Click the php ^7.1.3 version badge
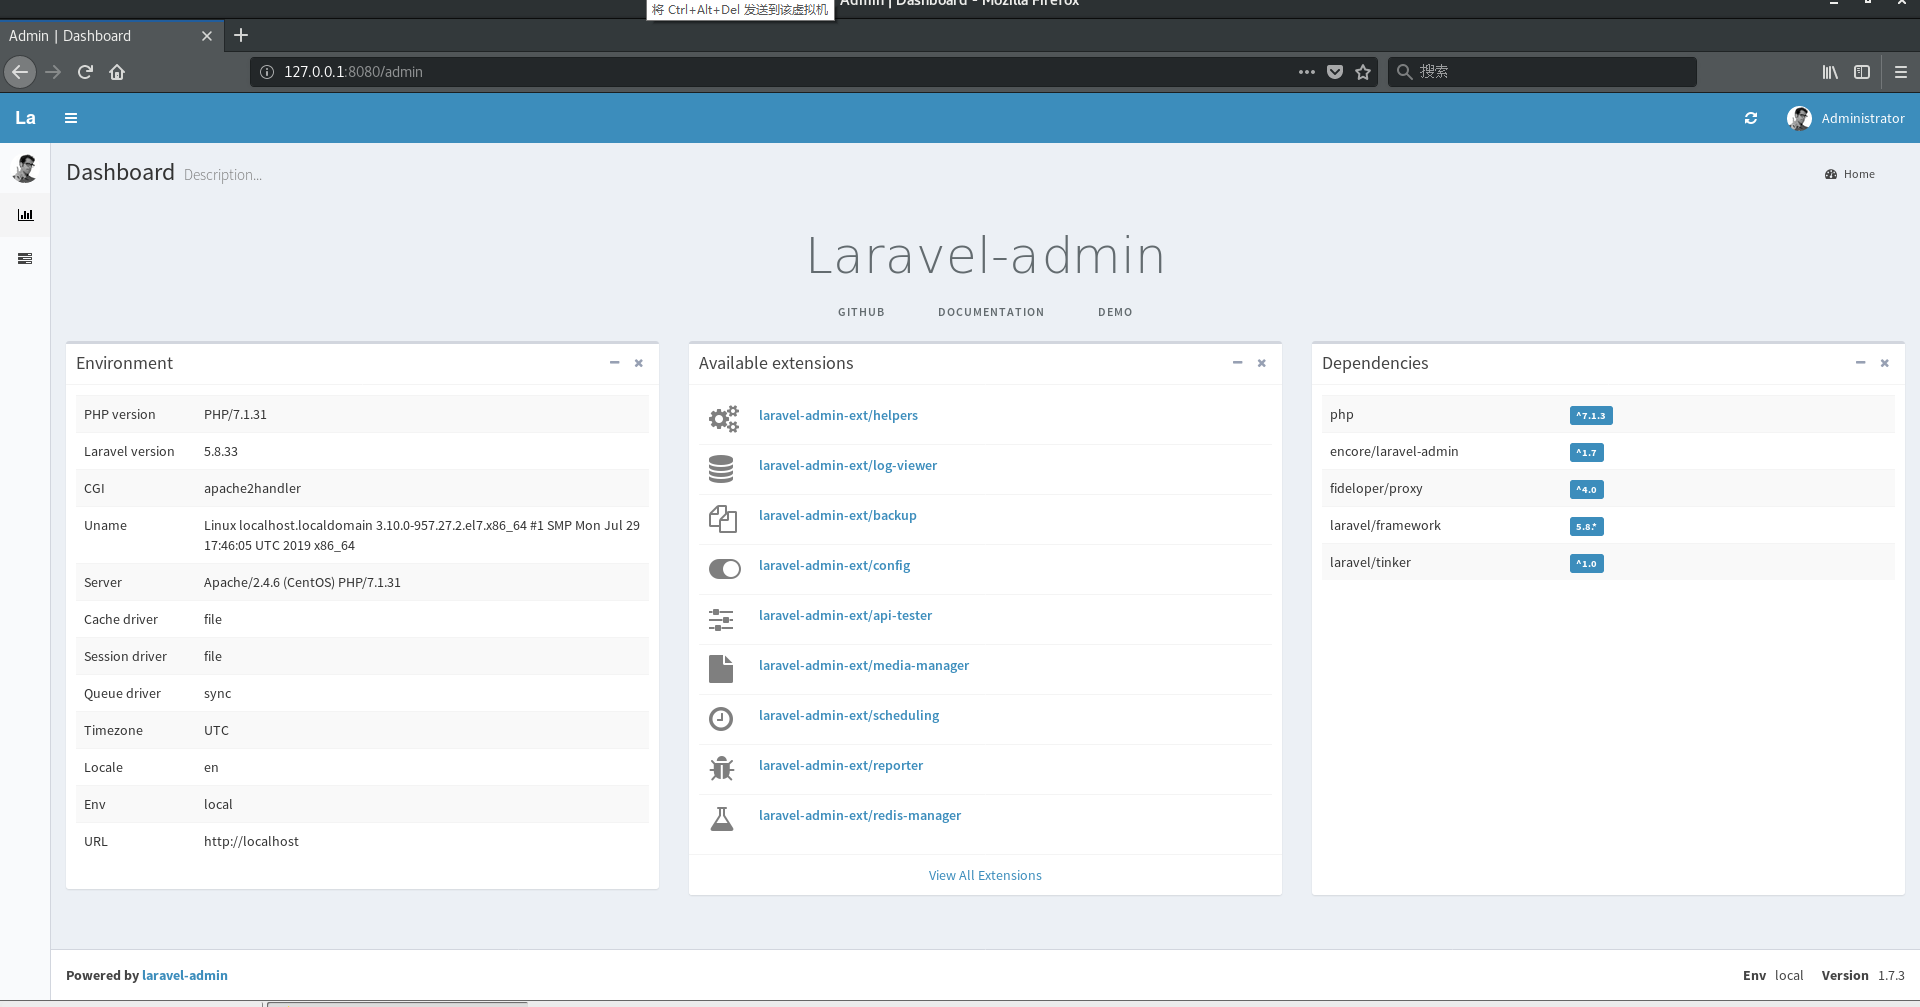 (x=1591, y=416)
